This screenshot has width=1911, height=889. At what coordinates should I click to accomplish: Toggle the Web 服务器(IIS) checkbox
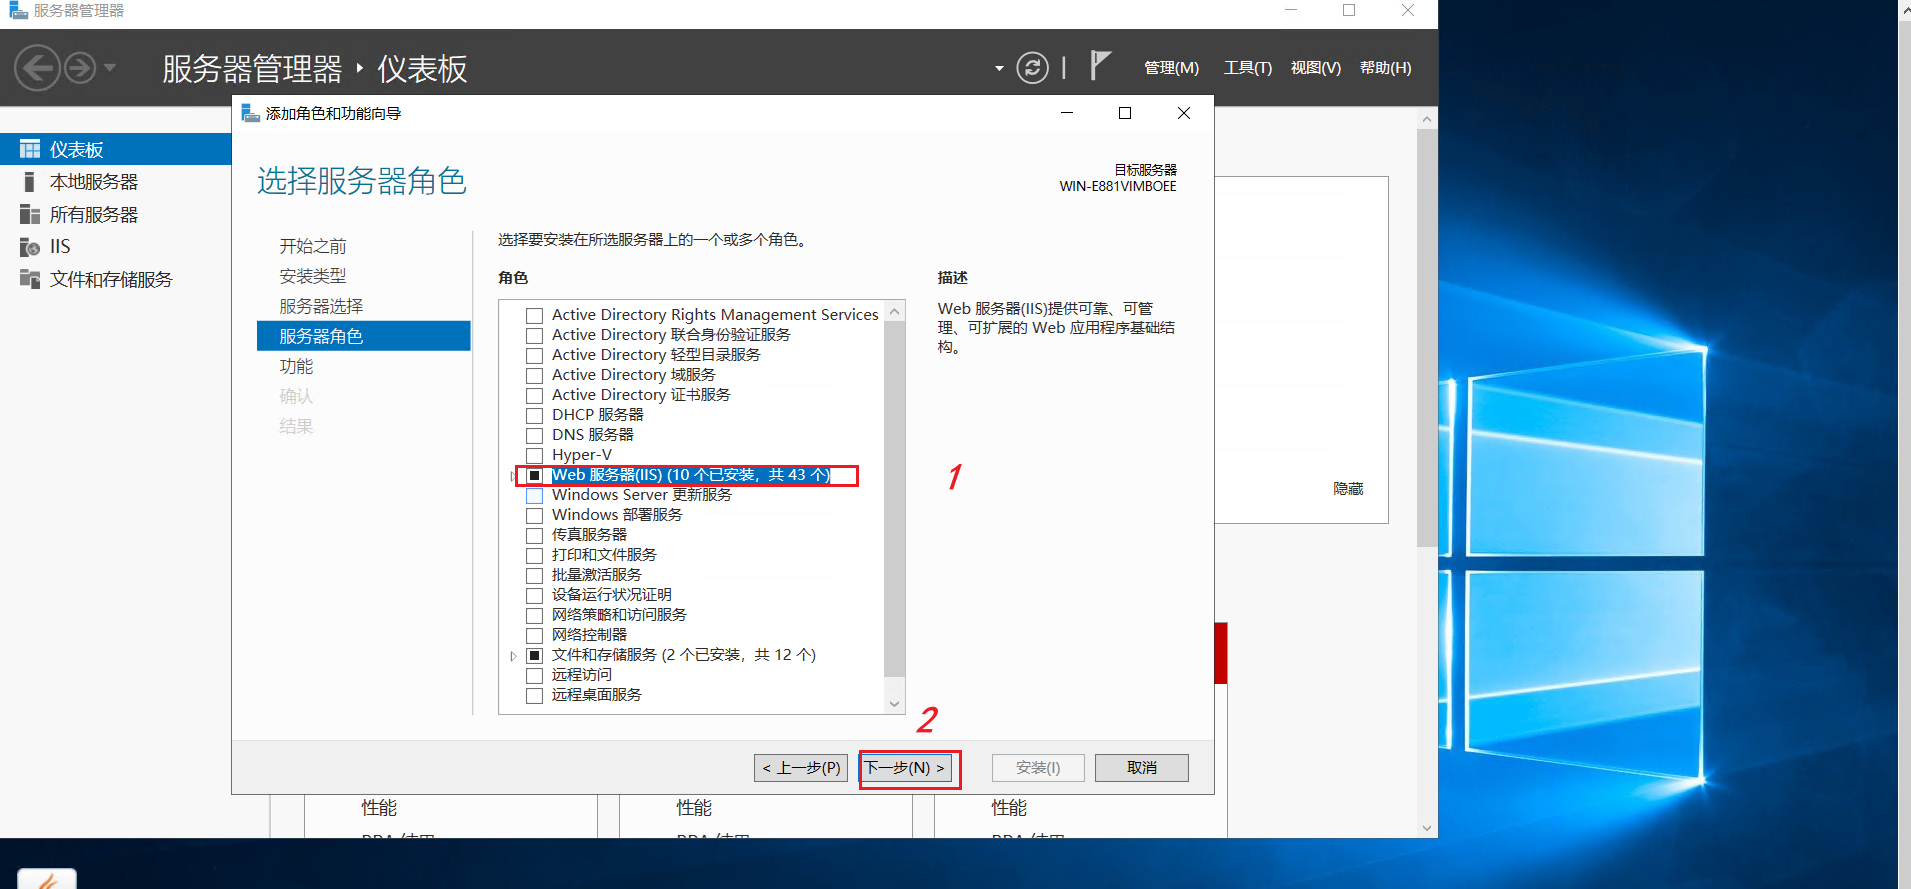coord(535,475)
